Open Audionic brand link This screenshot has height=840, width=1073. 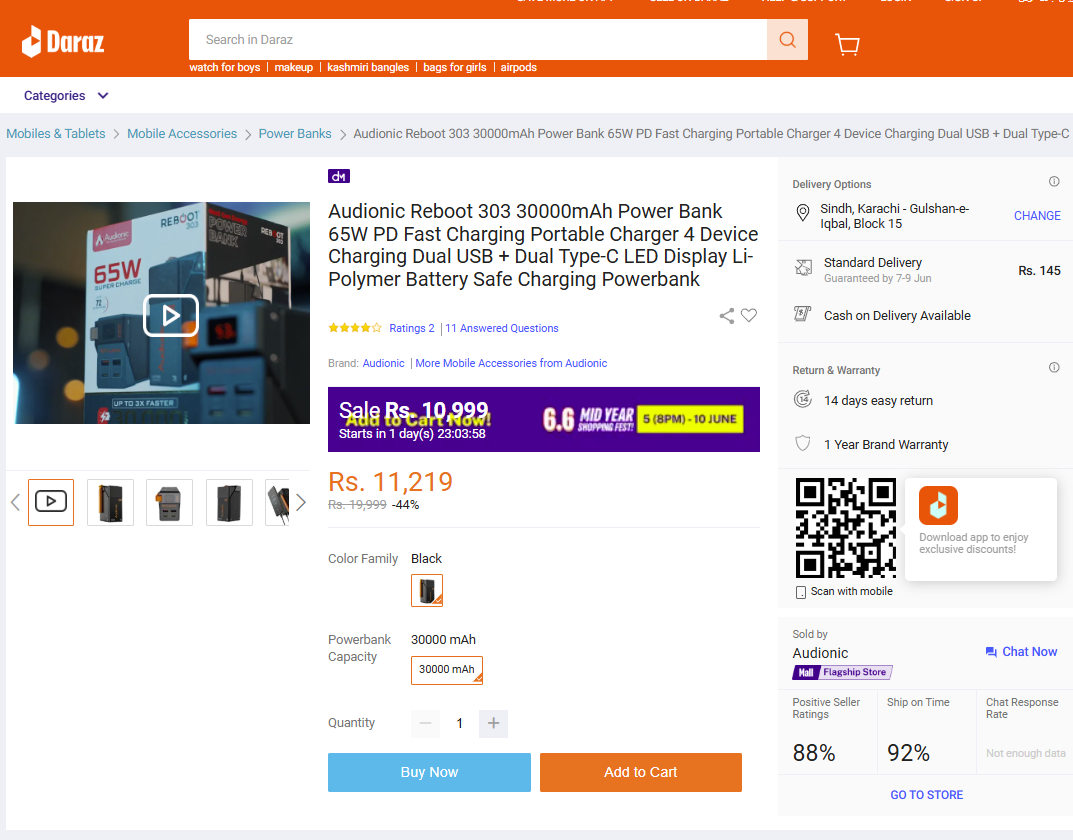(x=383, y=363)
